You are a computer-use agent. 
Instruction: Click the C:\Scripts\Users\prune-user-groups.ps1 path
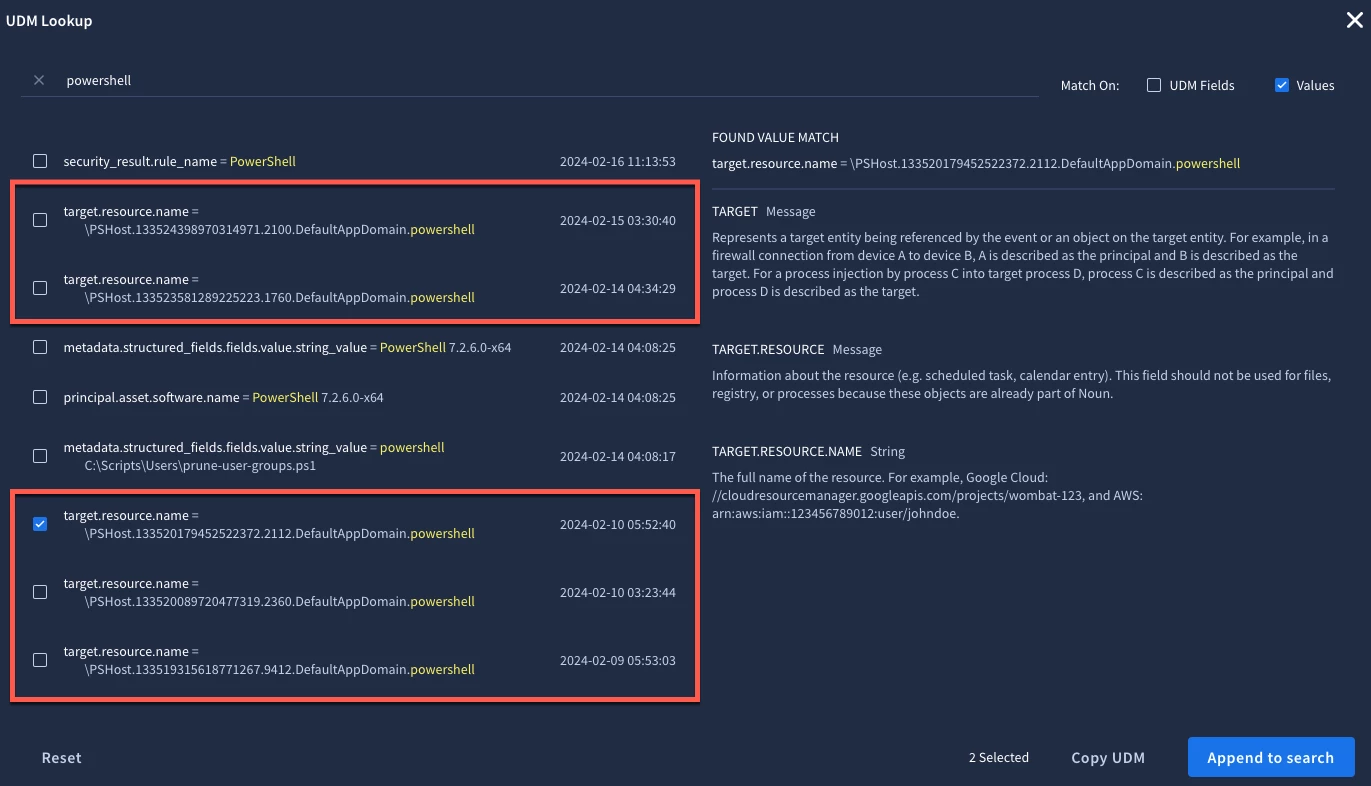(x=200, y=466)
